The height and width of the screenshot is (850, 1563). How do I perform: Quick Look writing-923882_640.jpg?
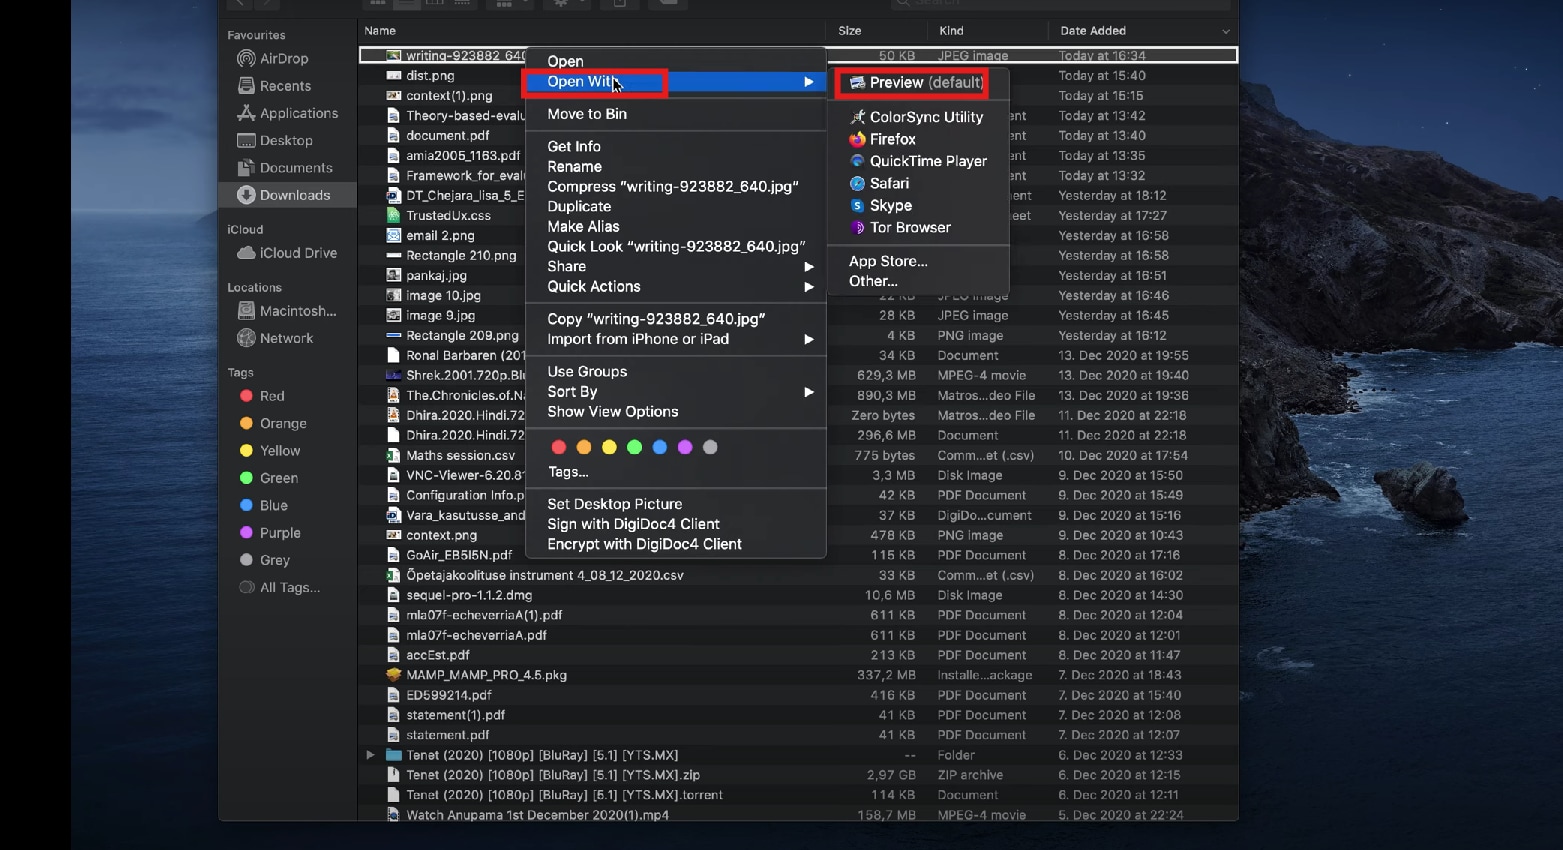(x=676, y=247)
